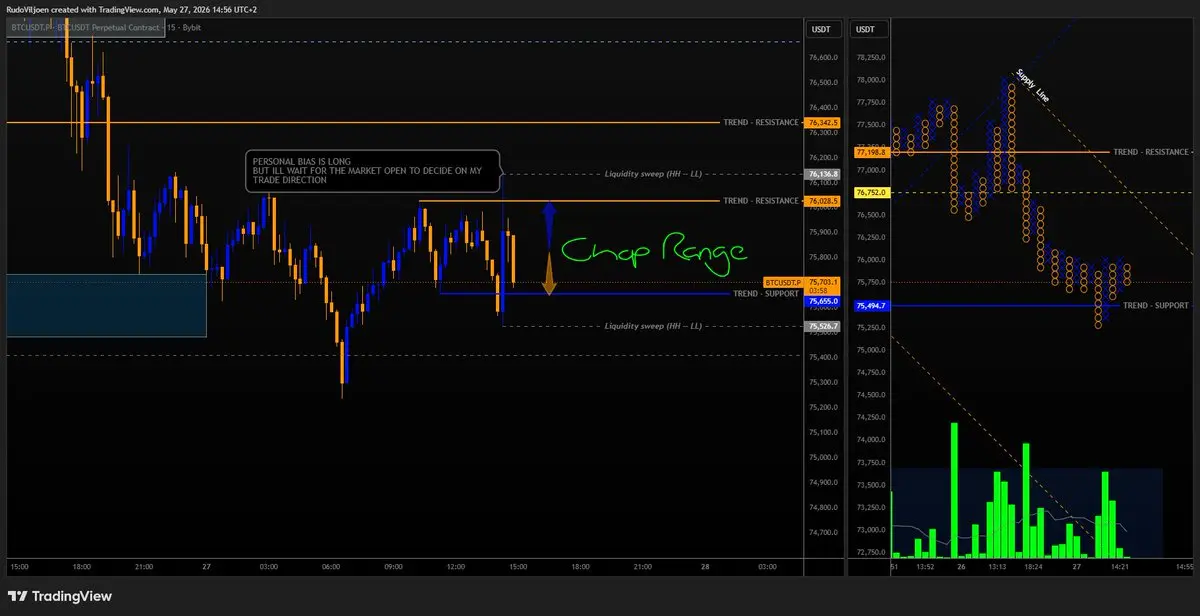
Task: Click the 75,400.0 tick on the left price scale
Action: (x=824, y=357)
